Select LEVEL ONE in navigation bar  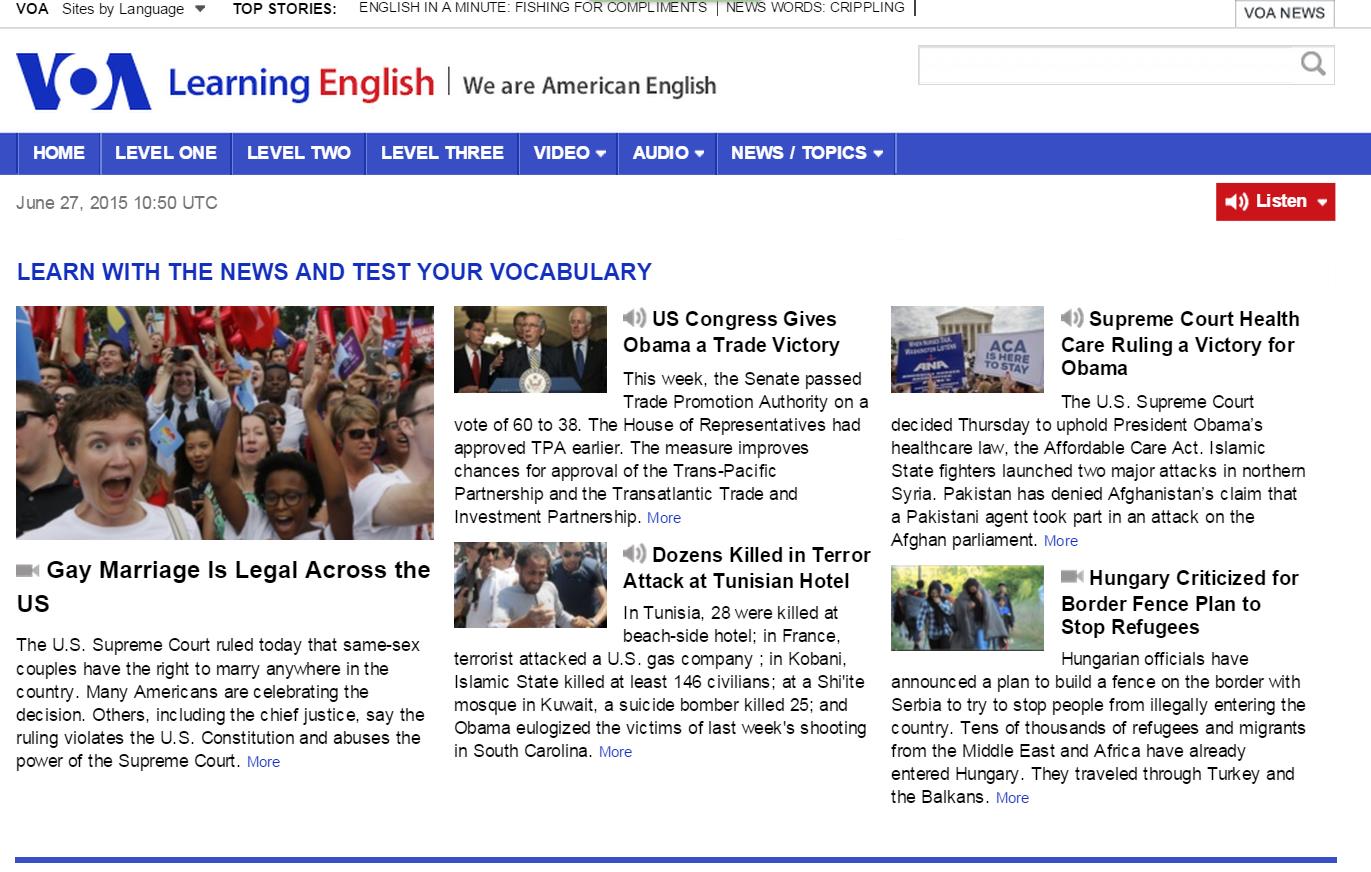pyautogui.click(x=166, y=153)
